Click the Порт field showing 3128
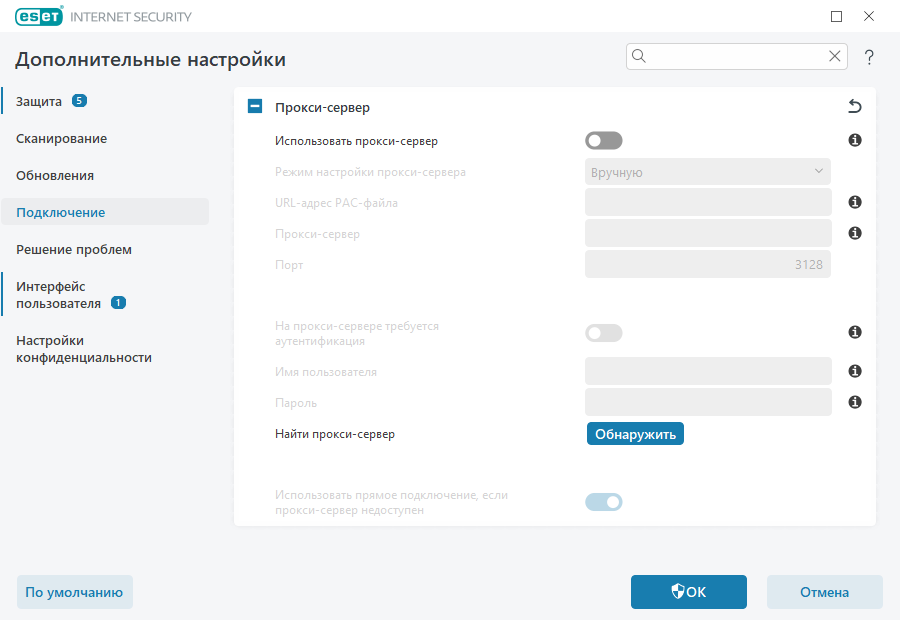This screenshot has height=620, width=900. [x=708, y=264]
